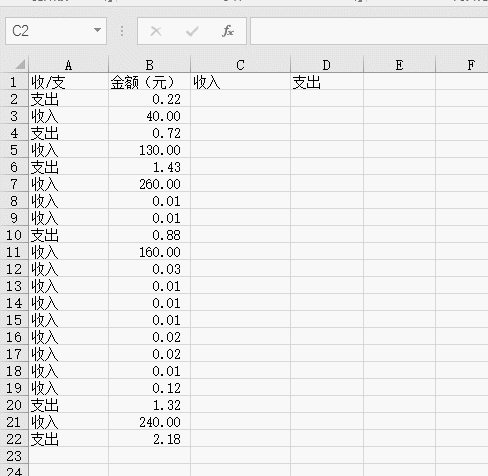Open the Insert Function fx button
This screenshot has width=488, height=476.
(x=228, y=31)
